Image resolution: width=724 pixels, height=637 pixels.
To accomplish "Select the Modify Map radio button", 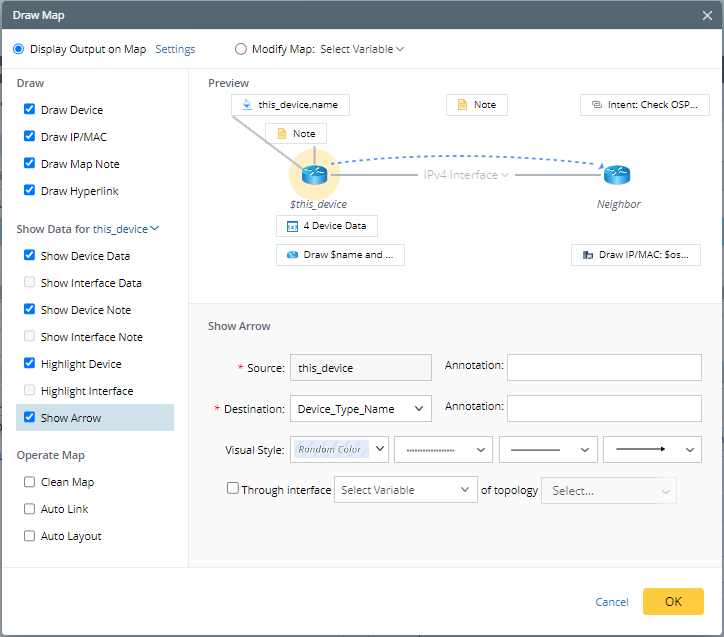I will (x=240, y=49).
